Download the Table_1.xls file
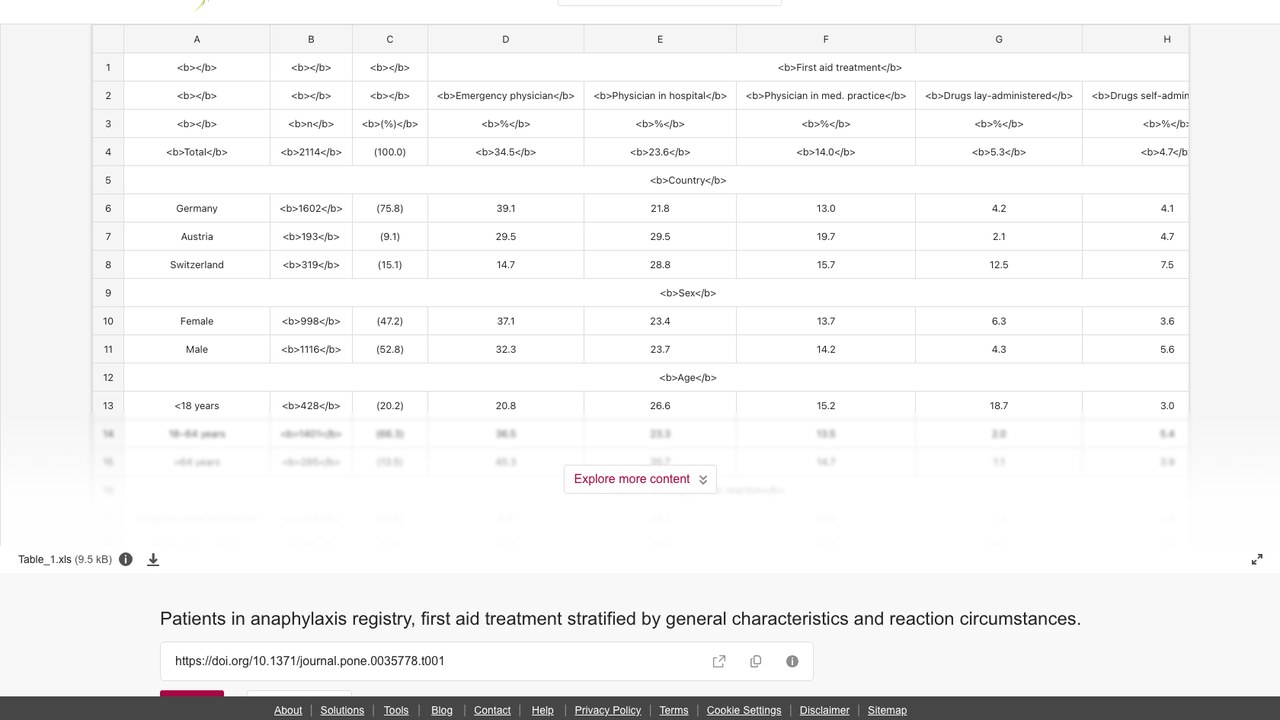This screenshot has width=1280, height=720. pos(153,559)
